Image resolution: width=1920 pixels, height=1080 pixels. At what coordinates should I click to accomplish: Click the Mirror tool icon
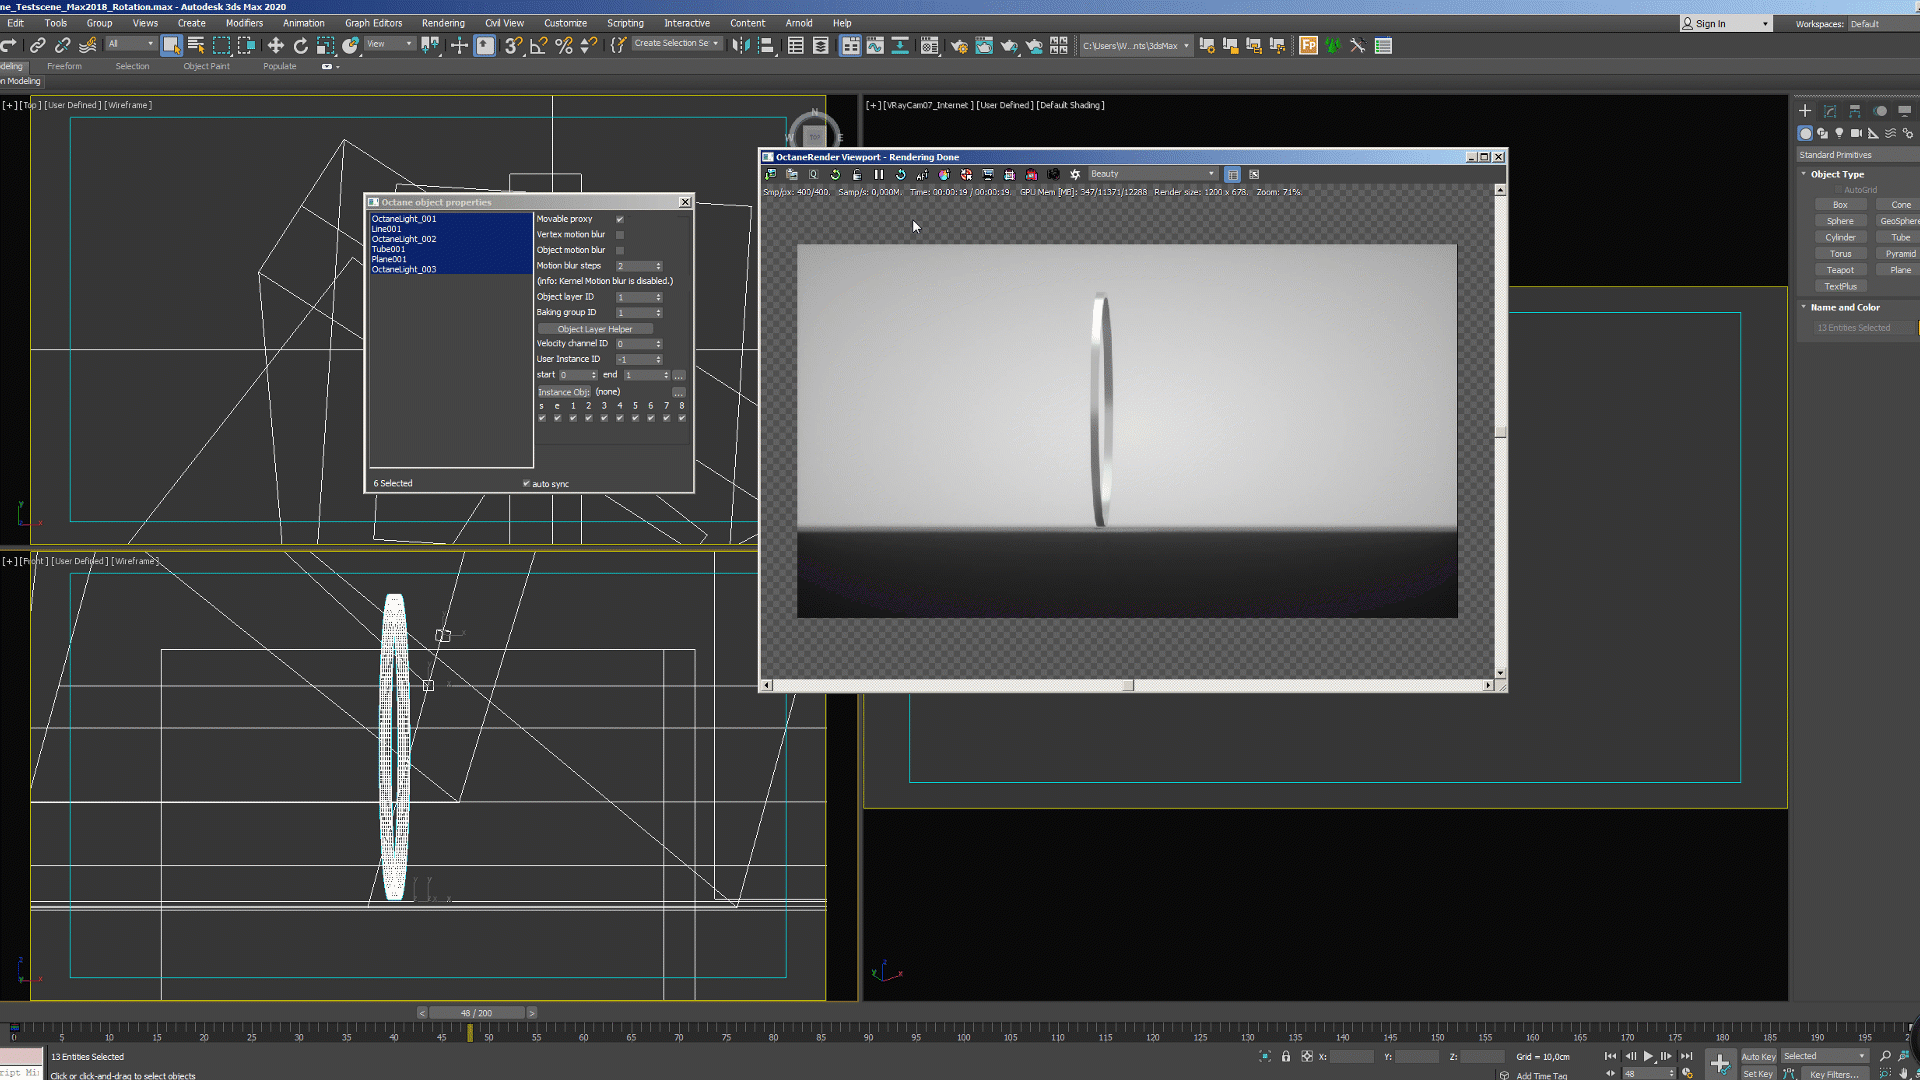click(740, 45)
